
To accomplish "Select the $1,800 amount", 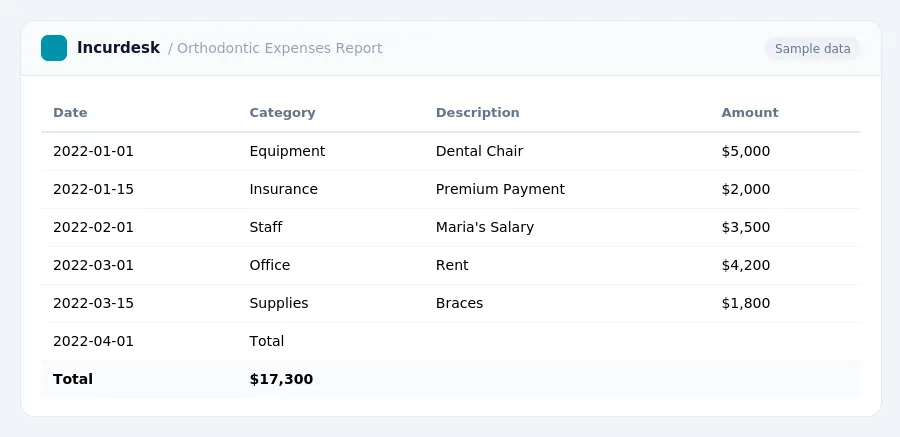I will (746, 303).
